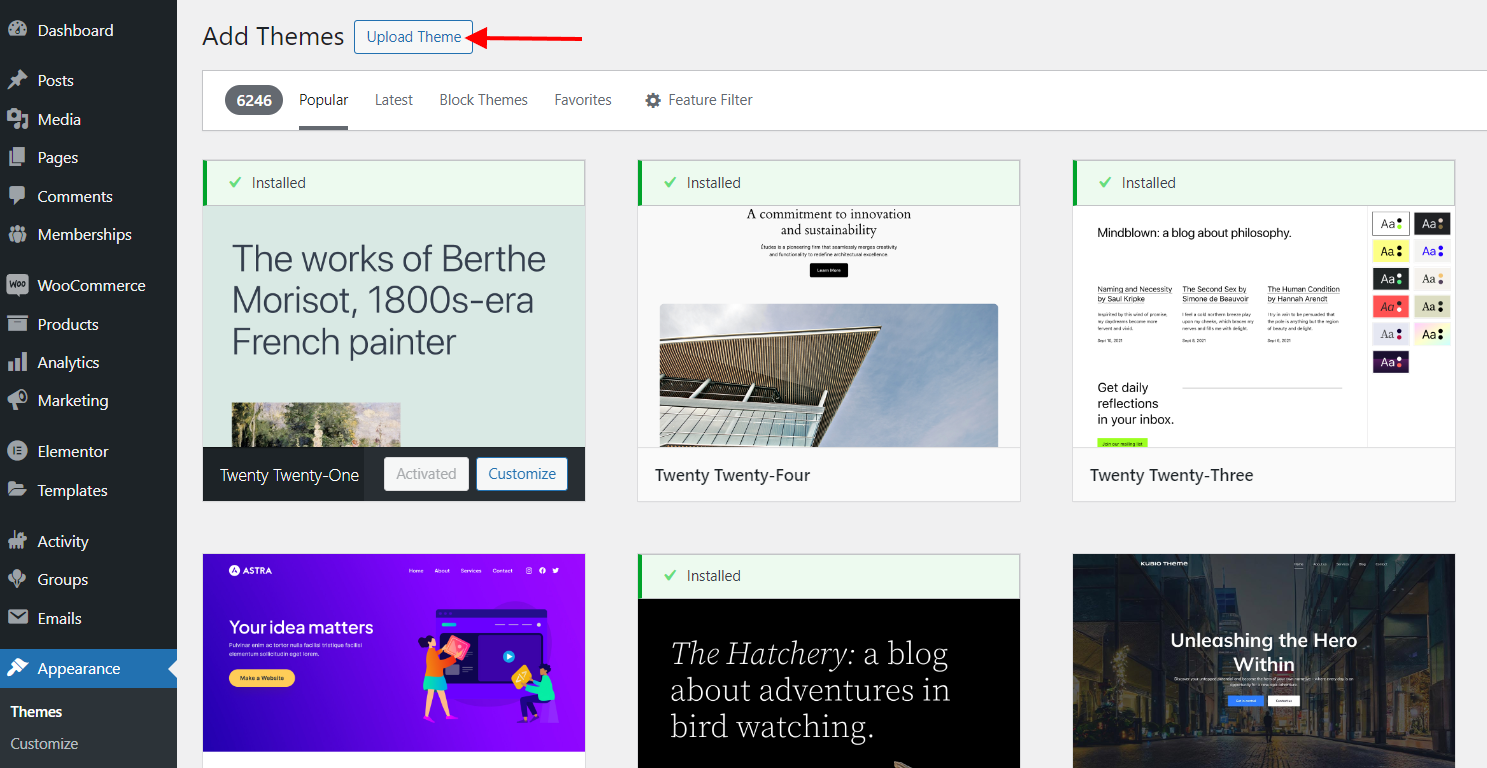Click the Upload Theme button
Image resolution: width=1487 pixels, height=768 pixels.
tap(413, 37)
